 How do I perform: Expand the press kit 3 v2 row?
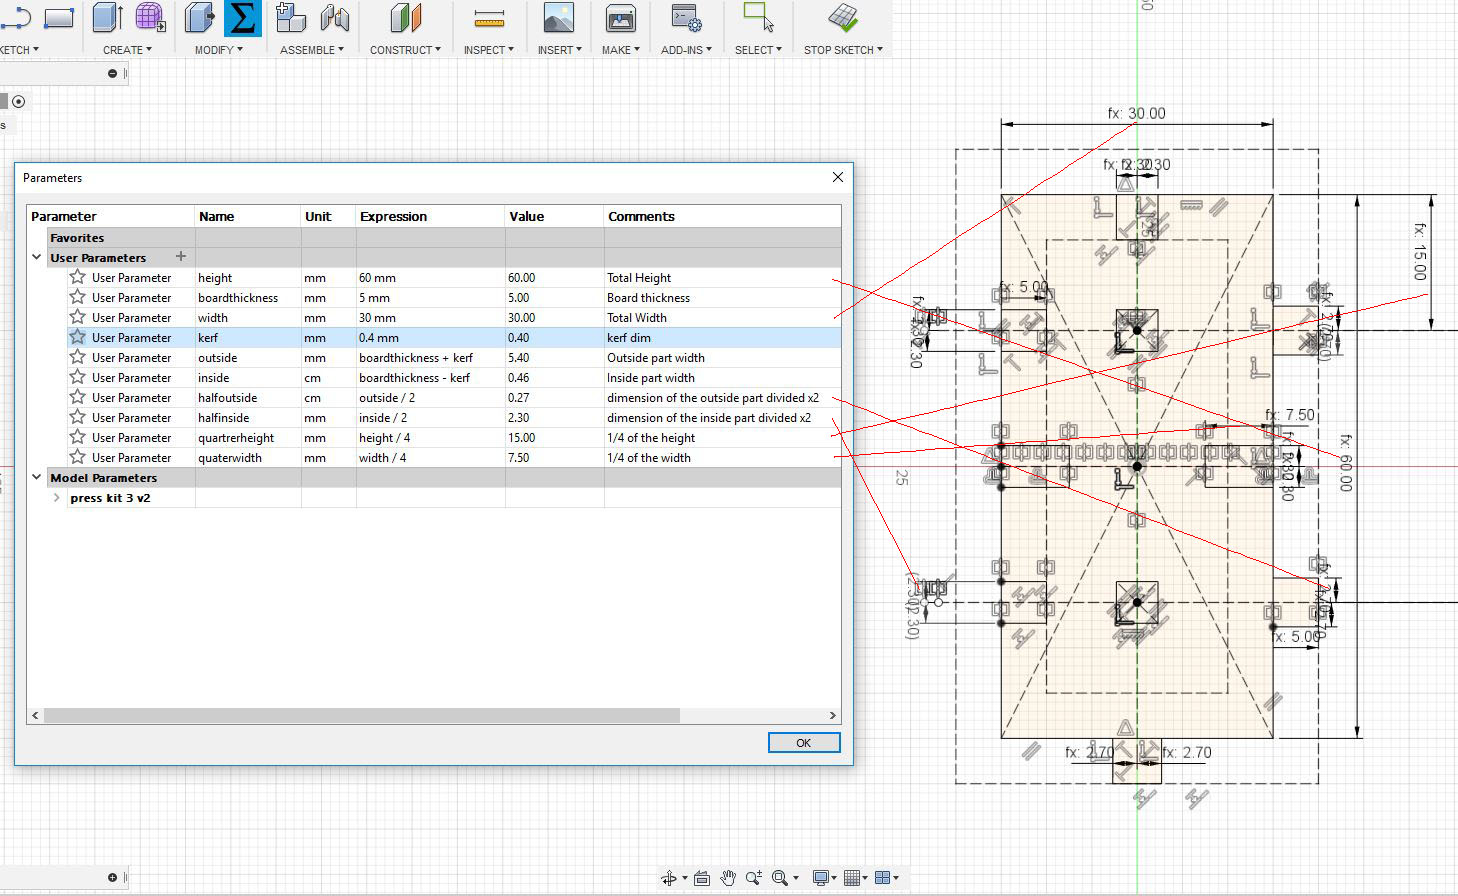point(57,497)
